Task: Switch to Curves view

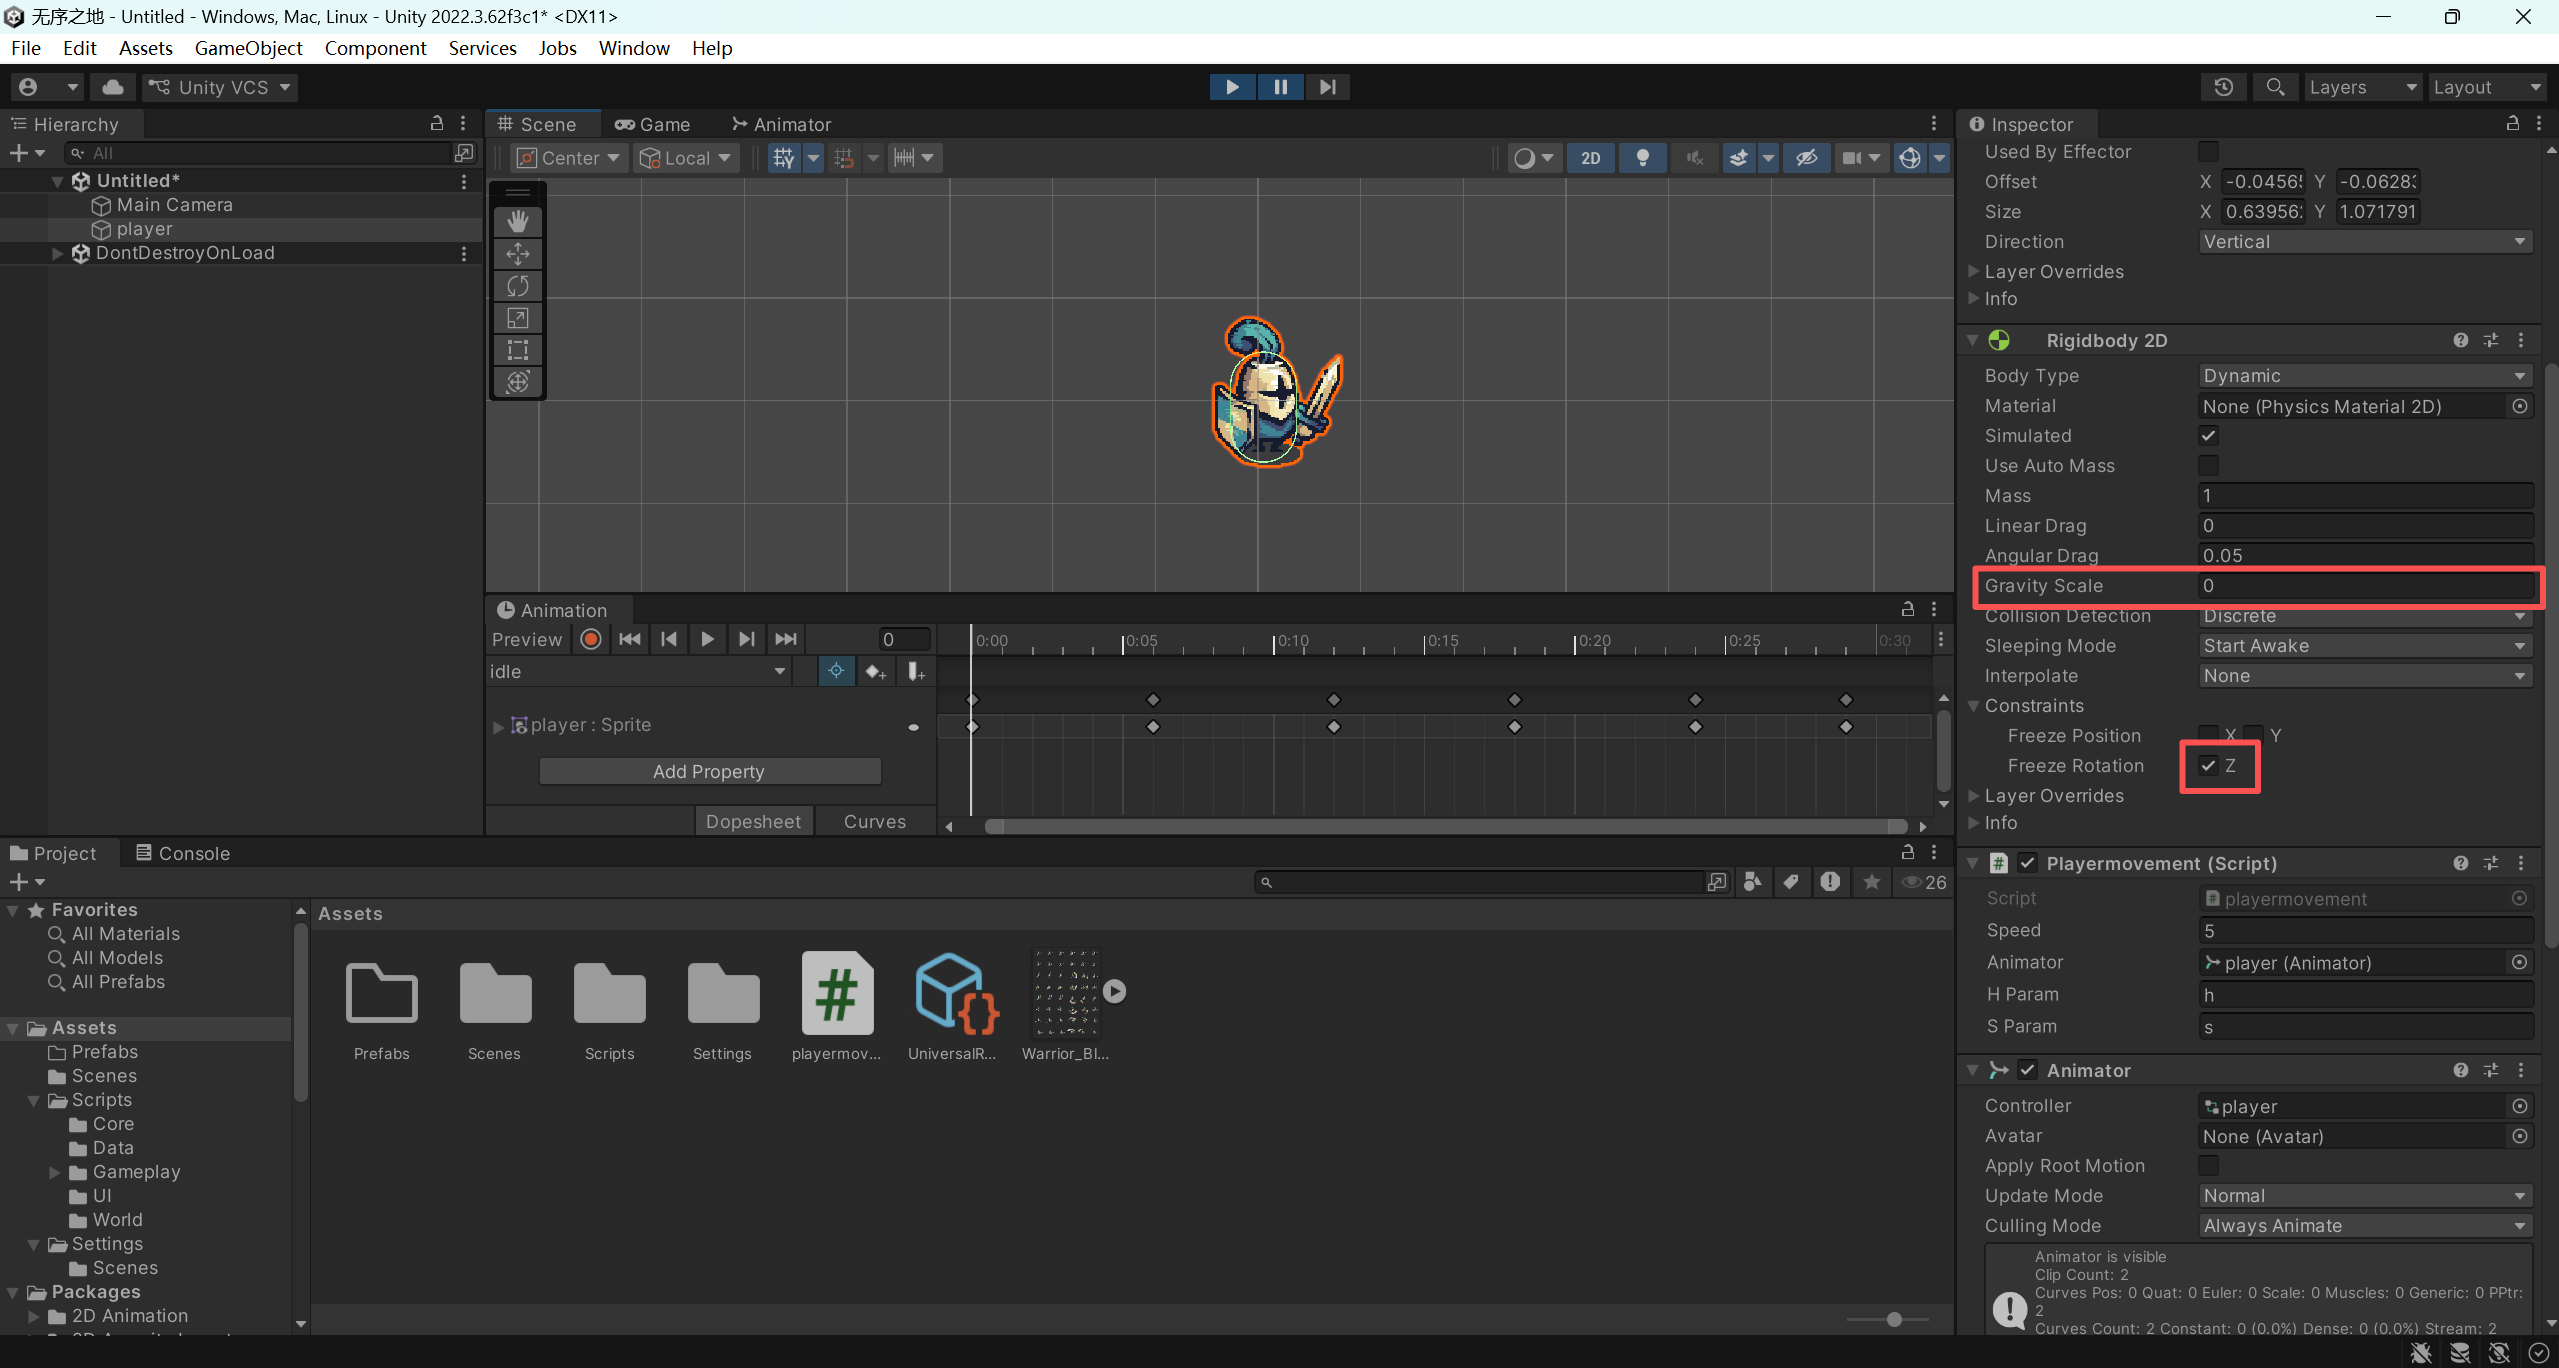Action: pyautogui.click(x=875, y=821)
